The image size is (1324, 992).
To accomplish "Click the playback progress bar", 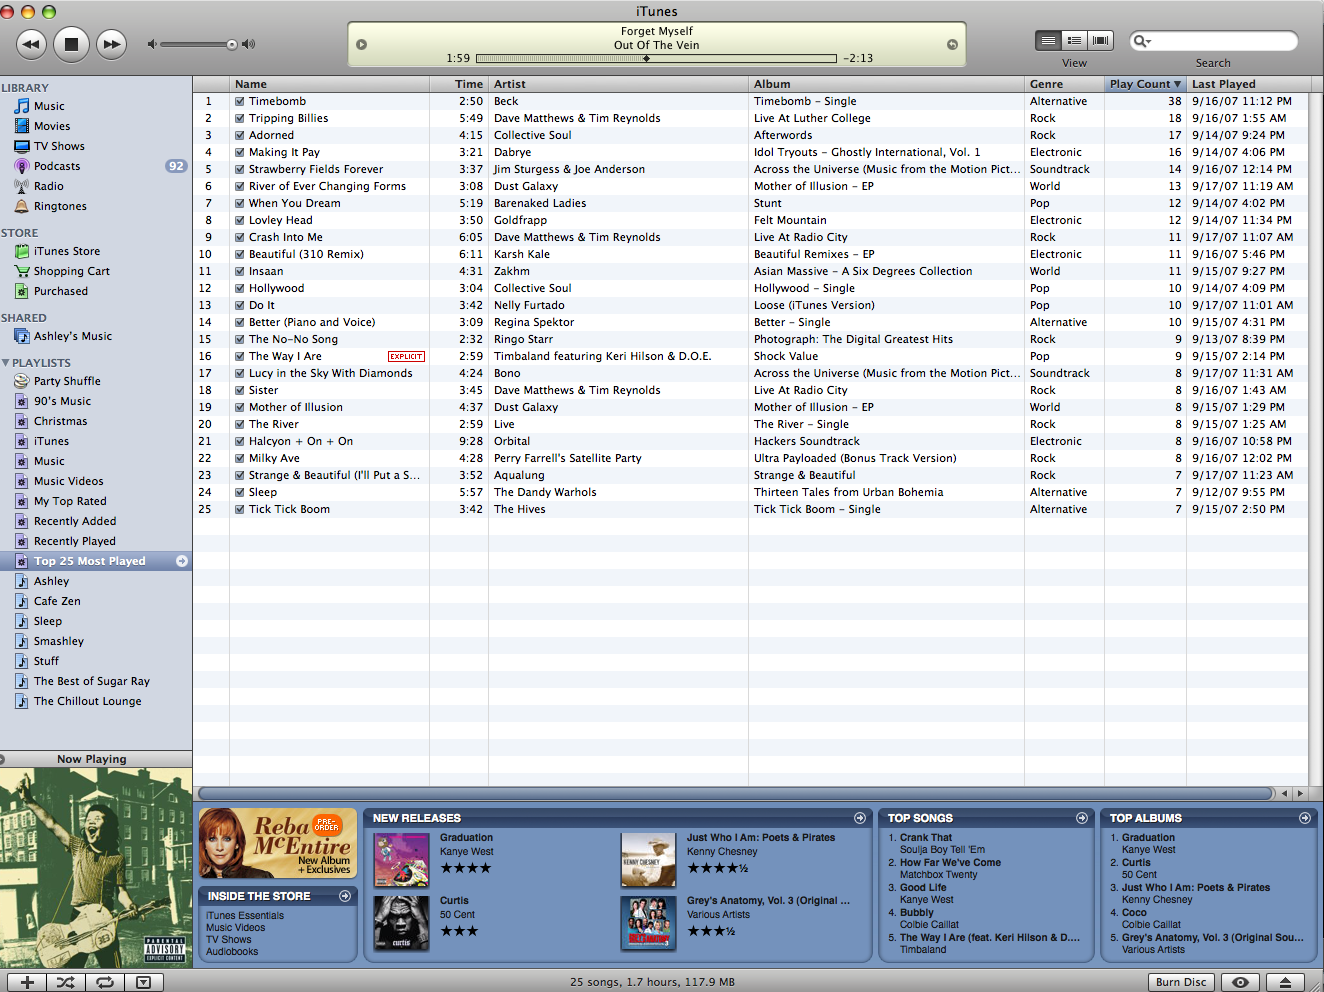I will tap(656, 58).
